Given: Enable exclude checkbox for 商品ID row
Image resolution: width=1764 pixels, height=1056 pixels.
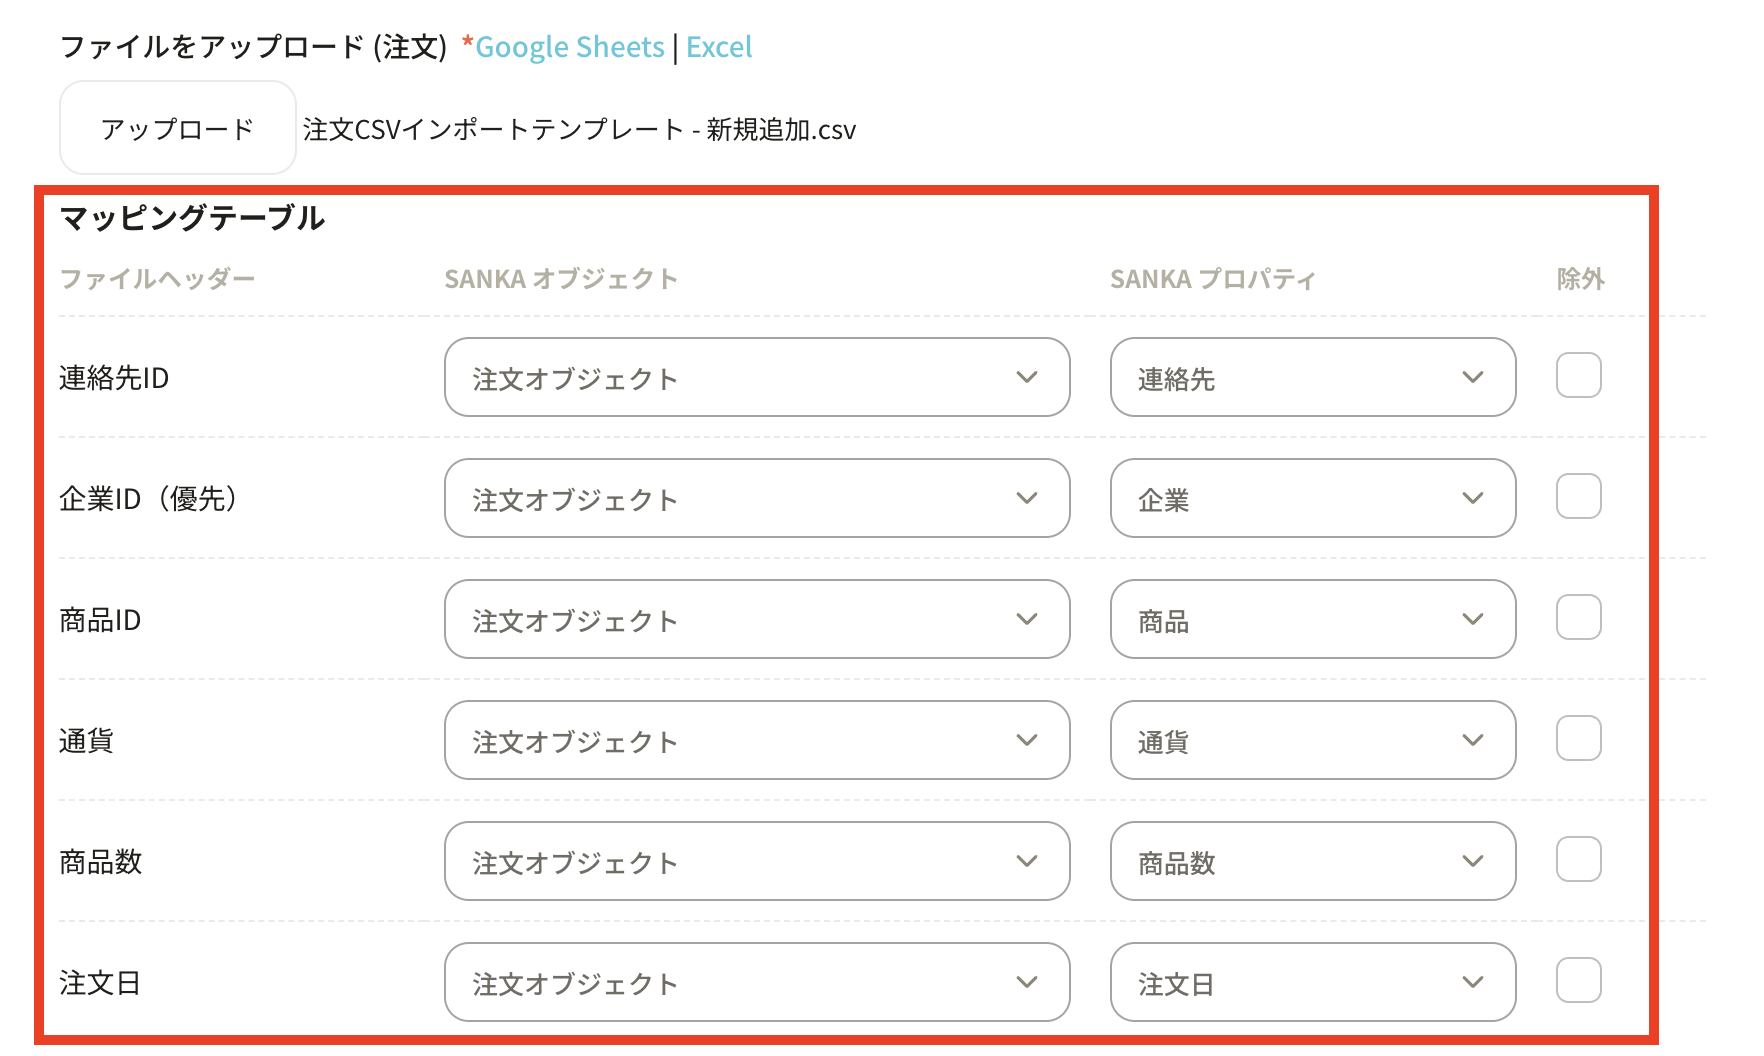Looking at the screenshot, I should [1578, 618].
